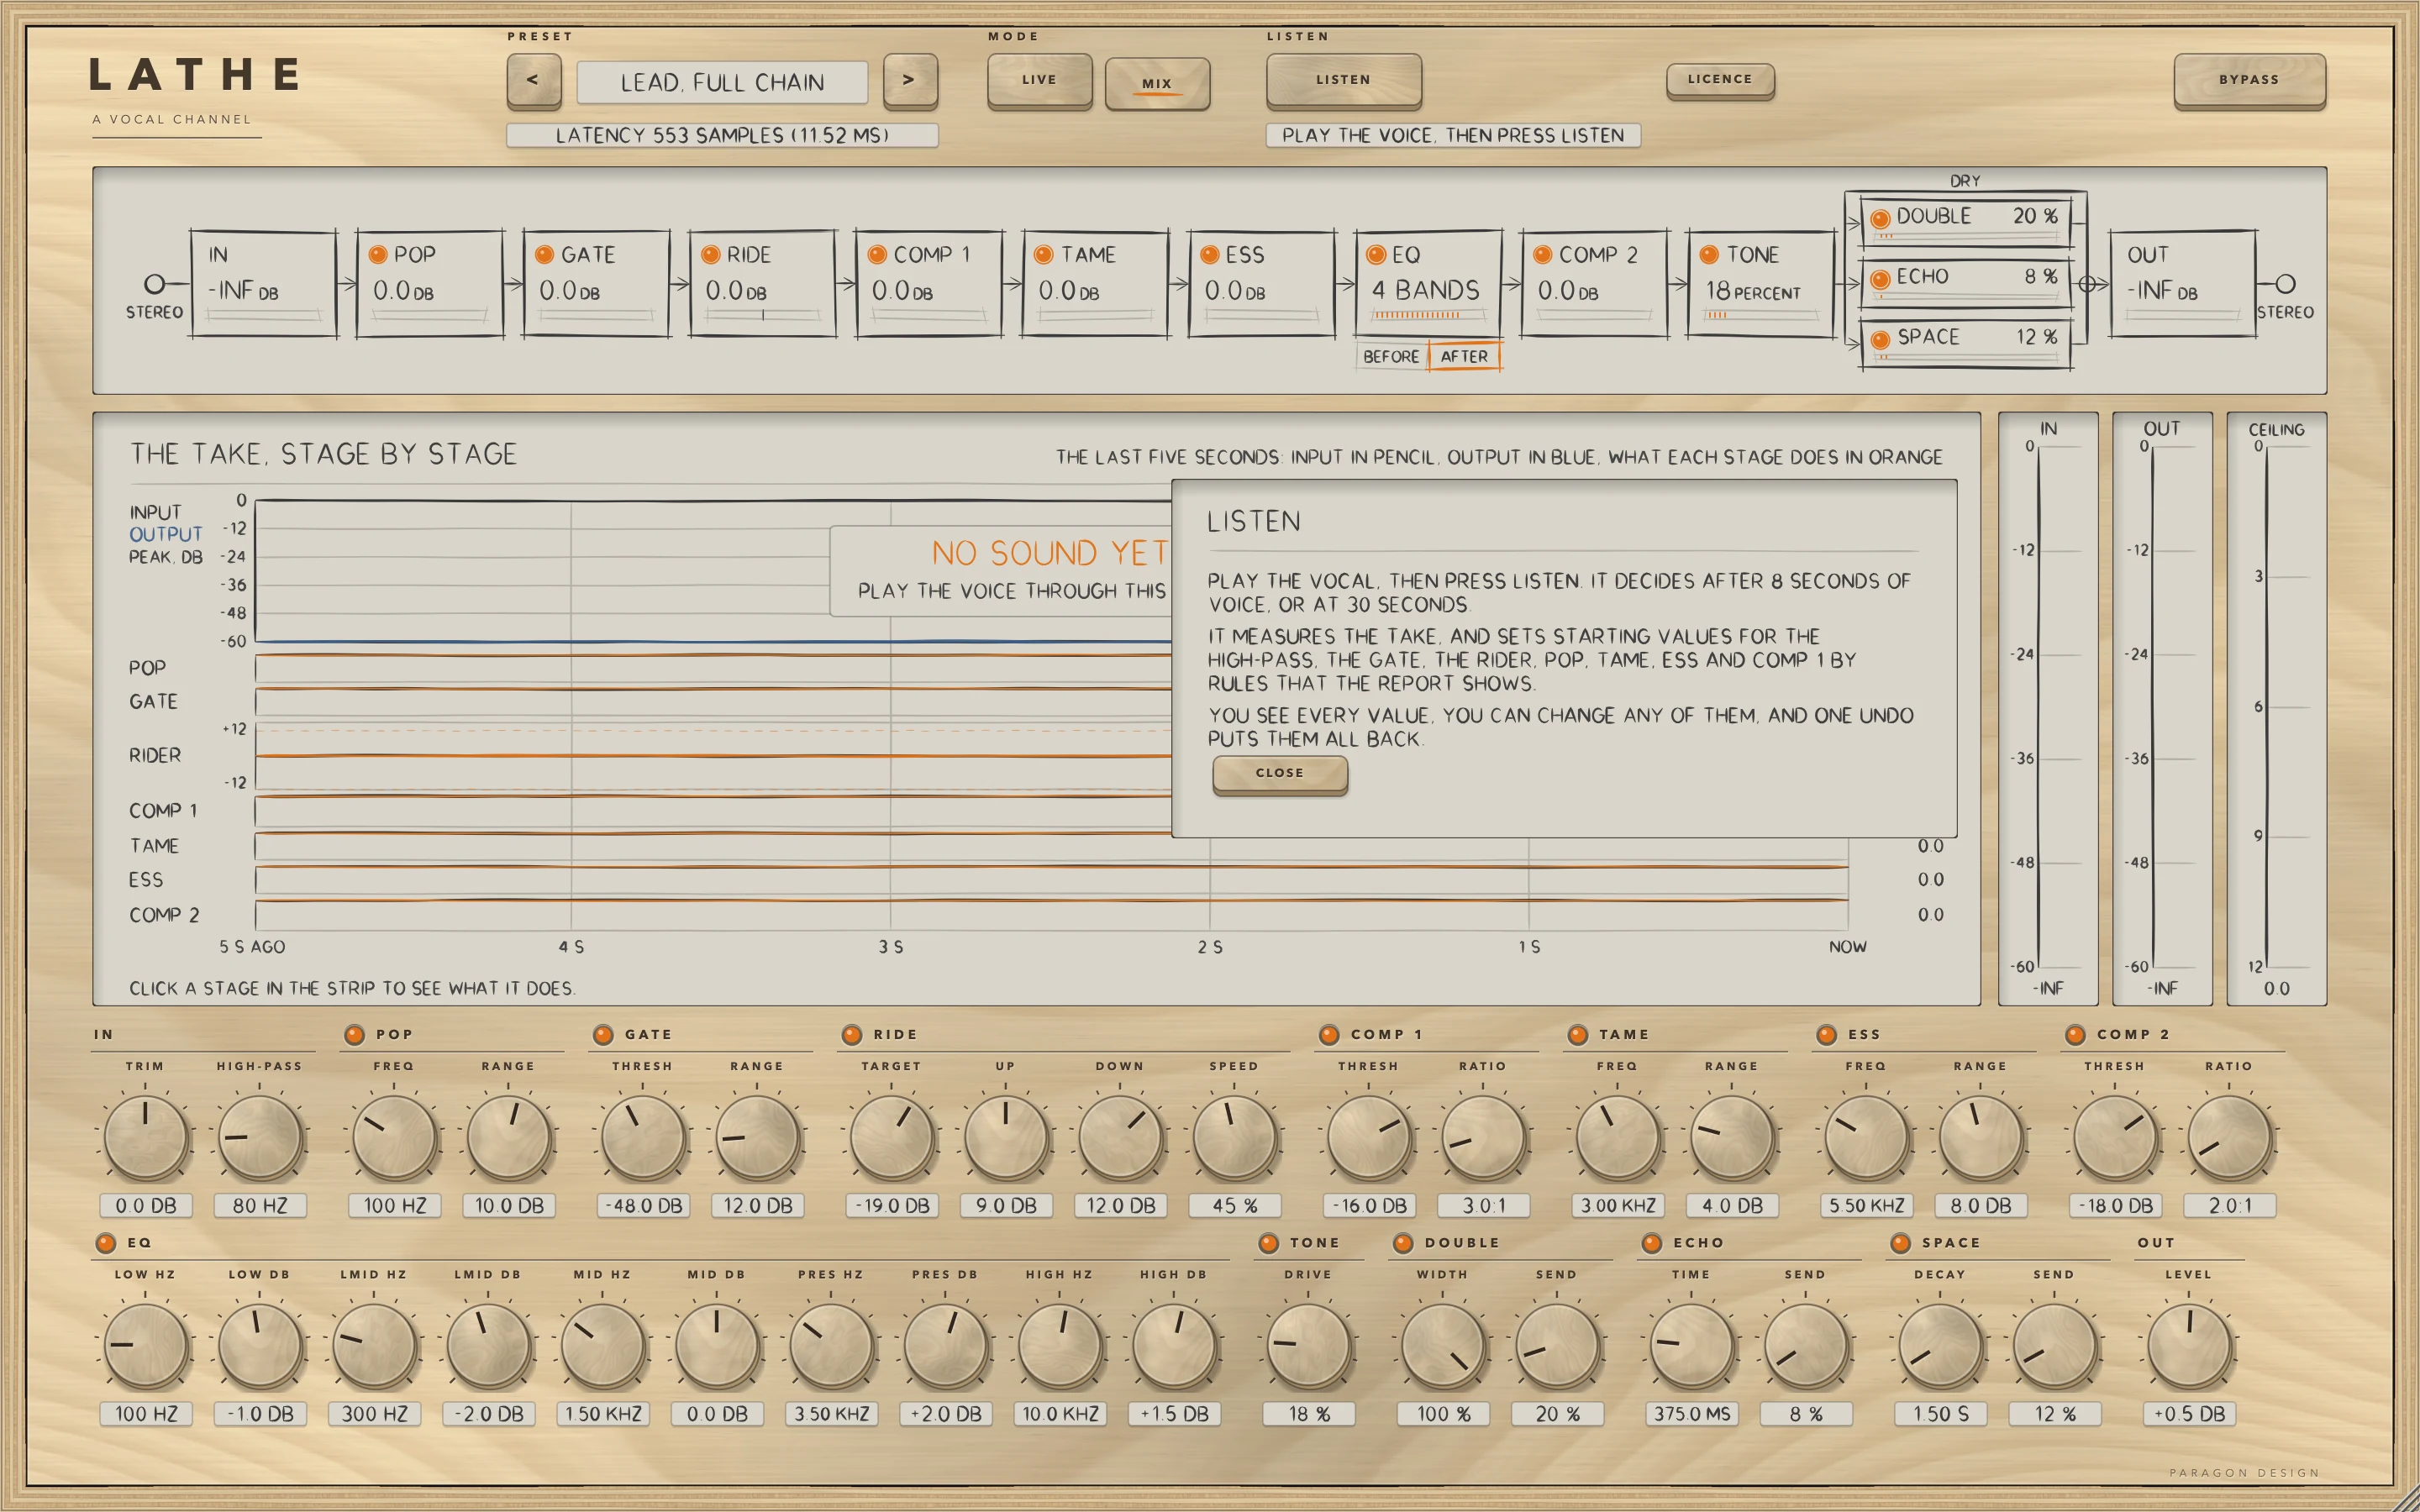Image resolution: width=2420 pixels, height=1512 pixels.
Task: Bypass the plugin with BYPASS button
Action: pyautogui.click(x=2249, y=80)
